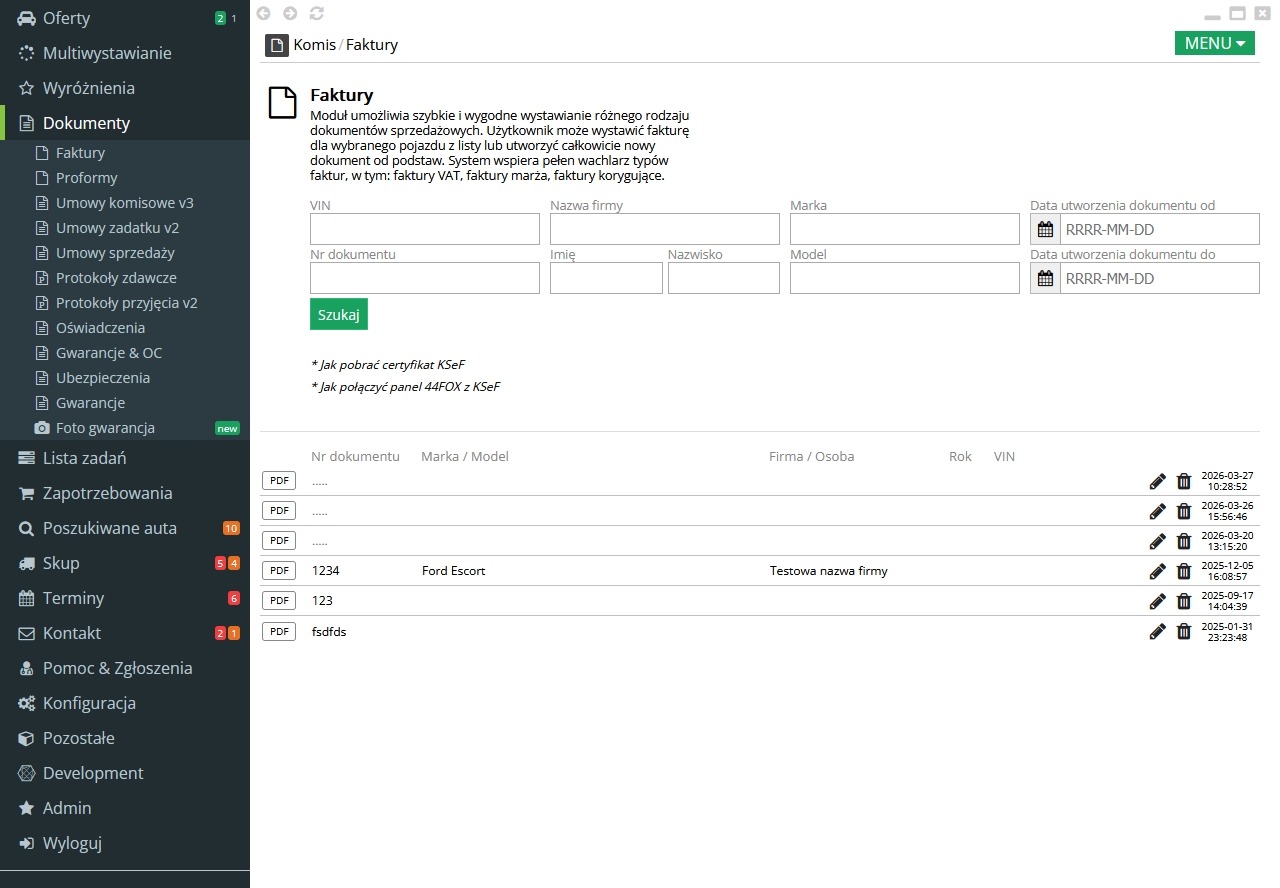
Task: Open PDF for document number 123
Action: (279, 600)
